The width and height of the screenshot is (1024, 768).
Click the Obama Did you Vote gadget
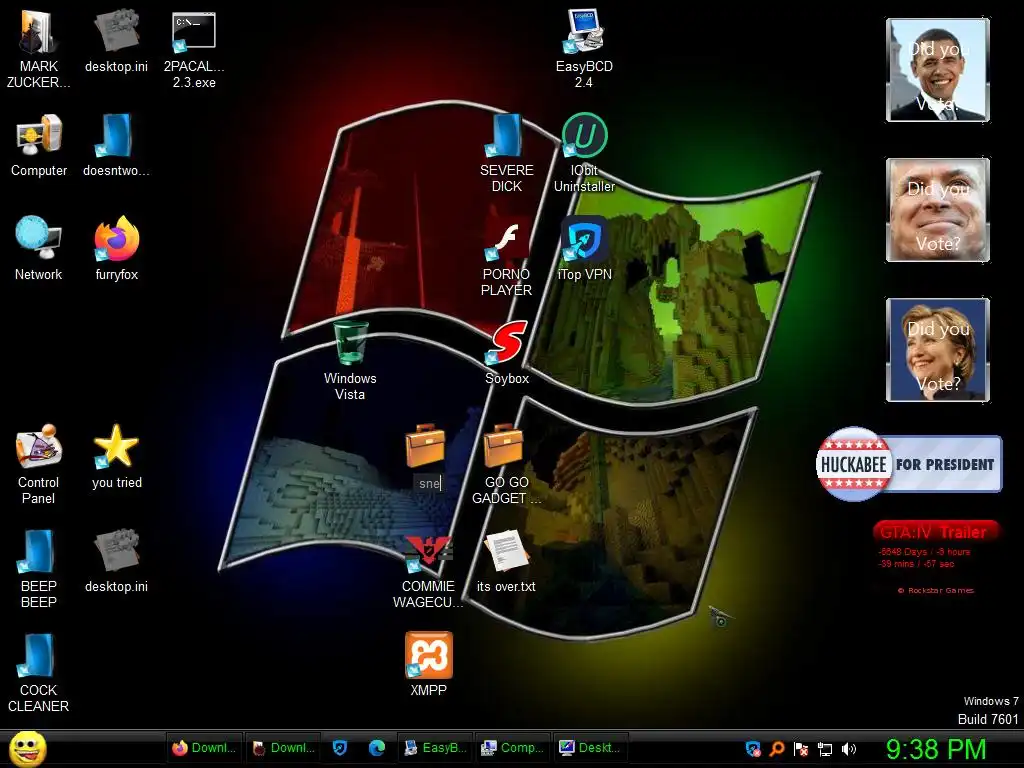[938, 70]
